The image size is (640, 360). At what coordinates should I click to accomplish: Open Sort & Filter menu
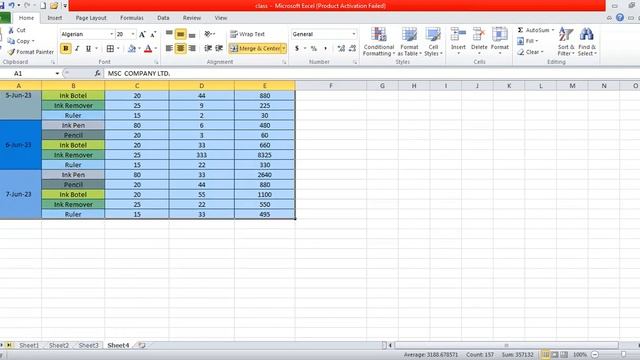click(x=566, y=42)
